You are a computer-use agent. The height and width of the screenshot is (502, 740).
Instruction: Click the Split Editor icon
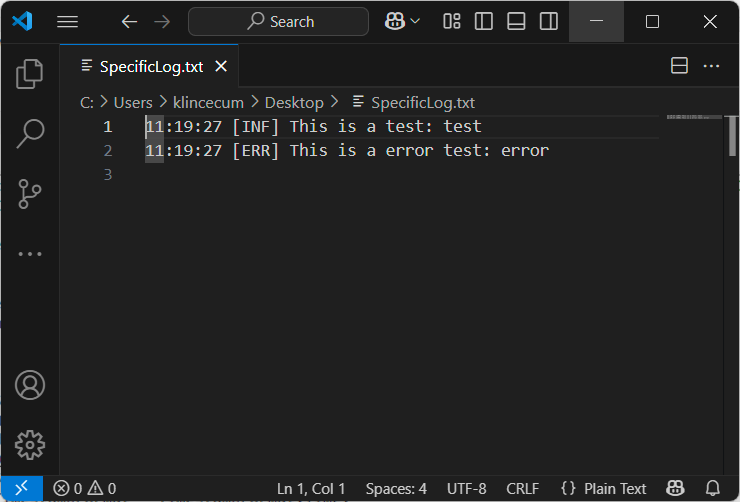pos(679,66)
